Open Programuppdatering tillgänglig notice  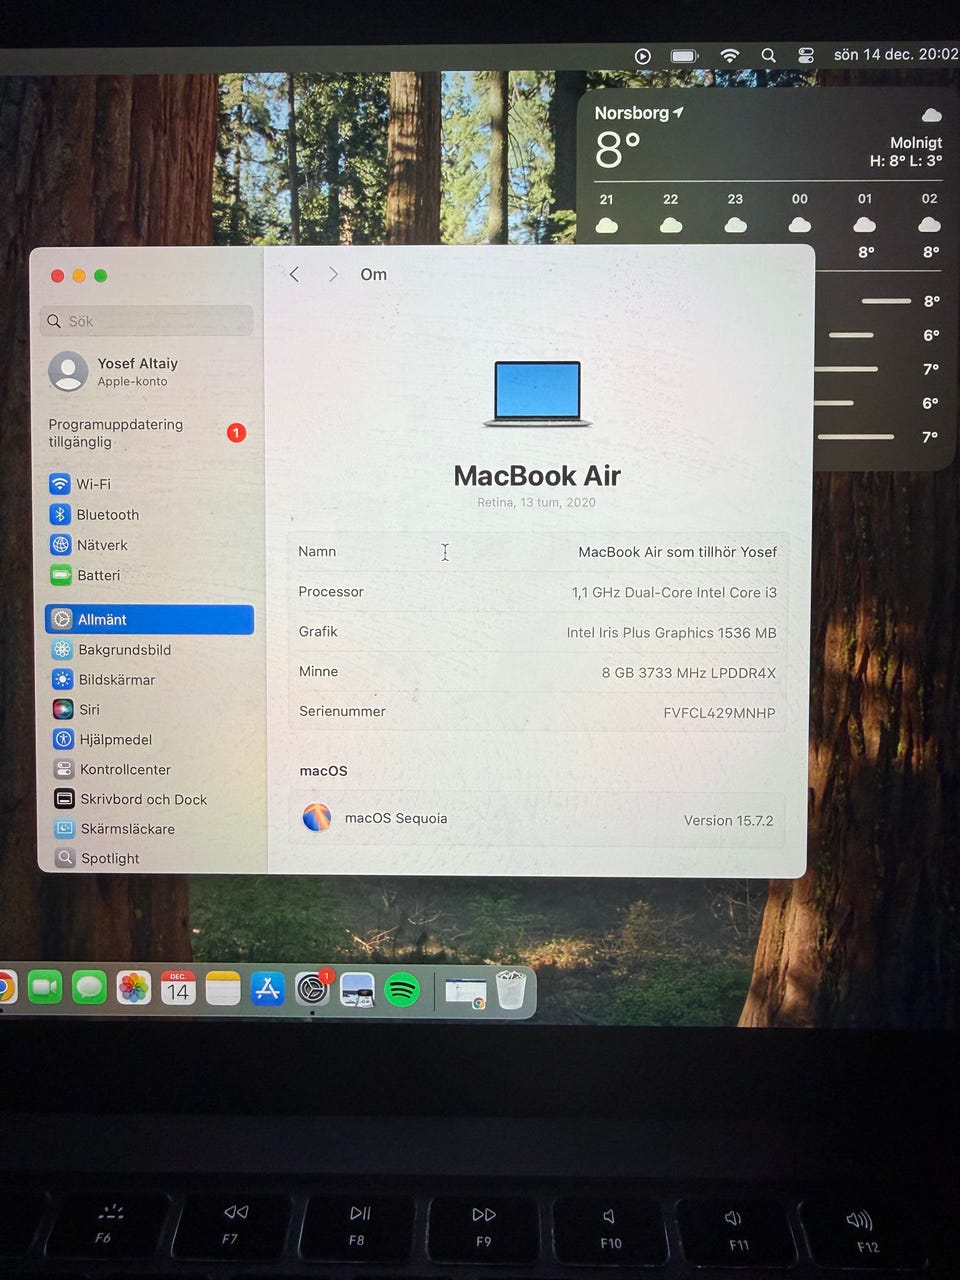[x=149, y=433]
